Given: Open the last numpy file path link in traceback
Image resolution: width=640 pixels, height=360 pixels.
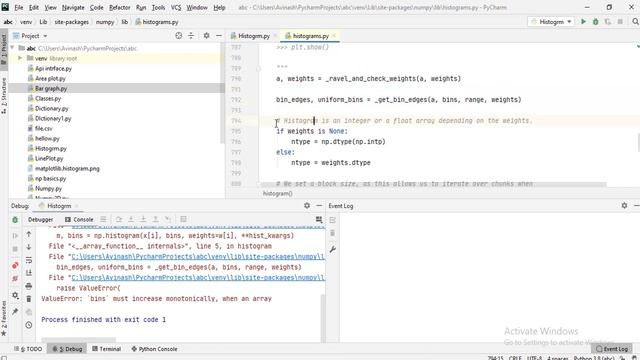Looking at the screenshot, I should pos(198,278).
